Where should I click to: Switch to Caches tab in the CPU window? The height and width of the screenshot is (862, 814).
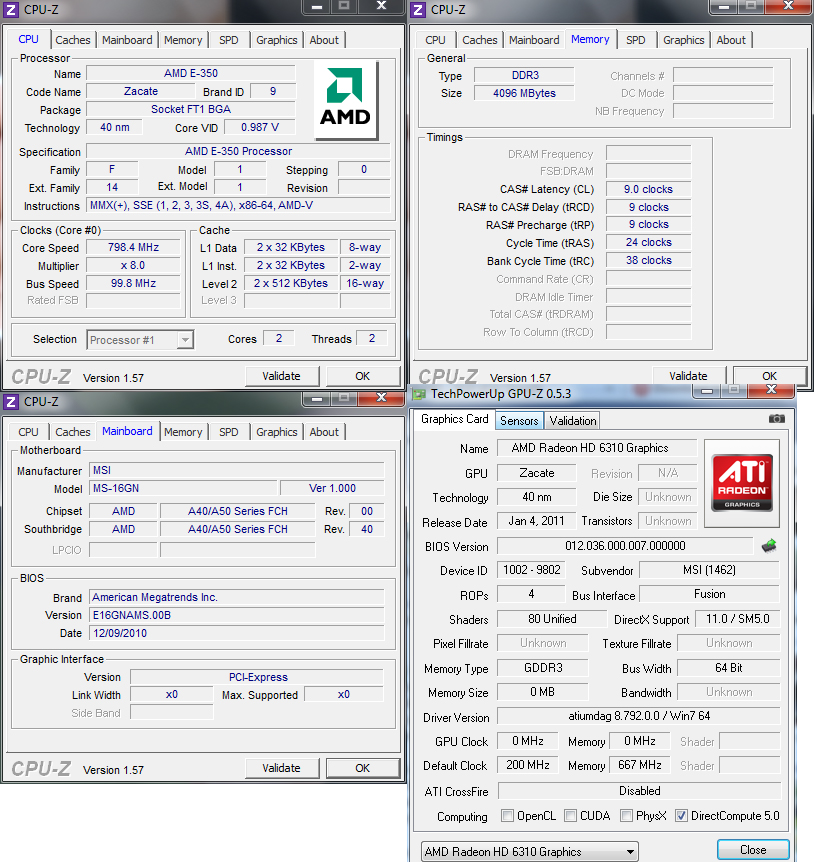[73, 40]
